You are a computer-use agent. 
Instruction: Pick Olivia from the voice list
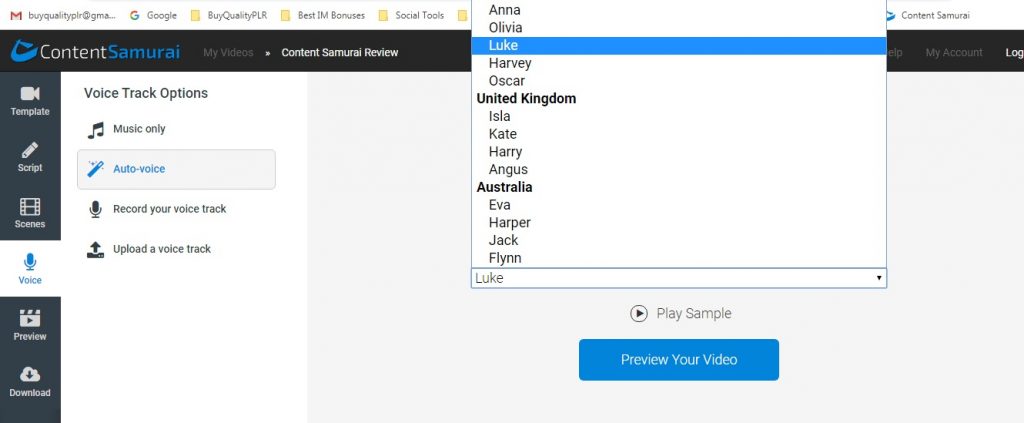click(679, 27)
